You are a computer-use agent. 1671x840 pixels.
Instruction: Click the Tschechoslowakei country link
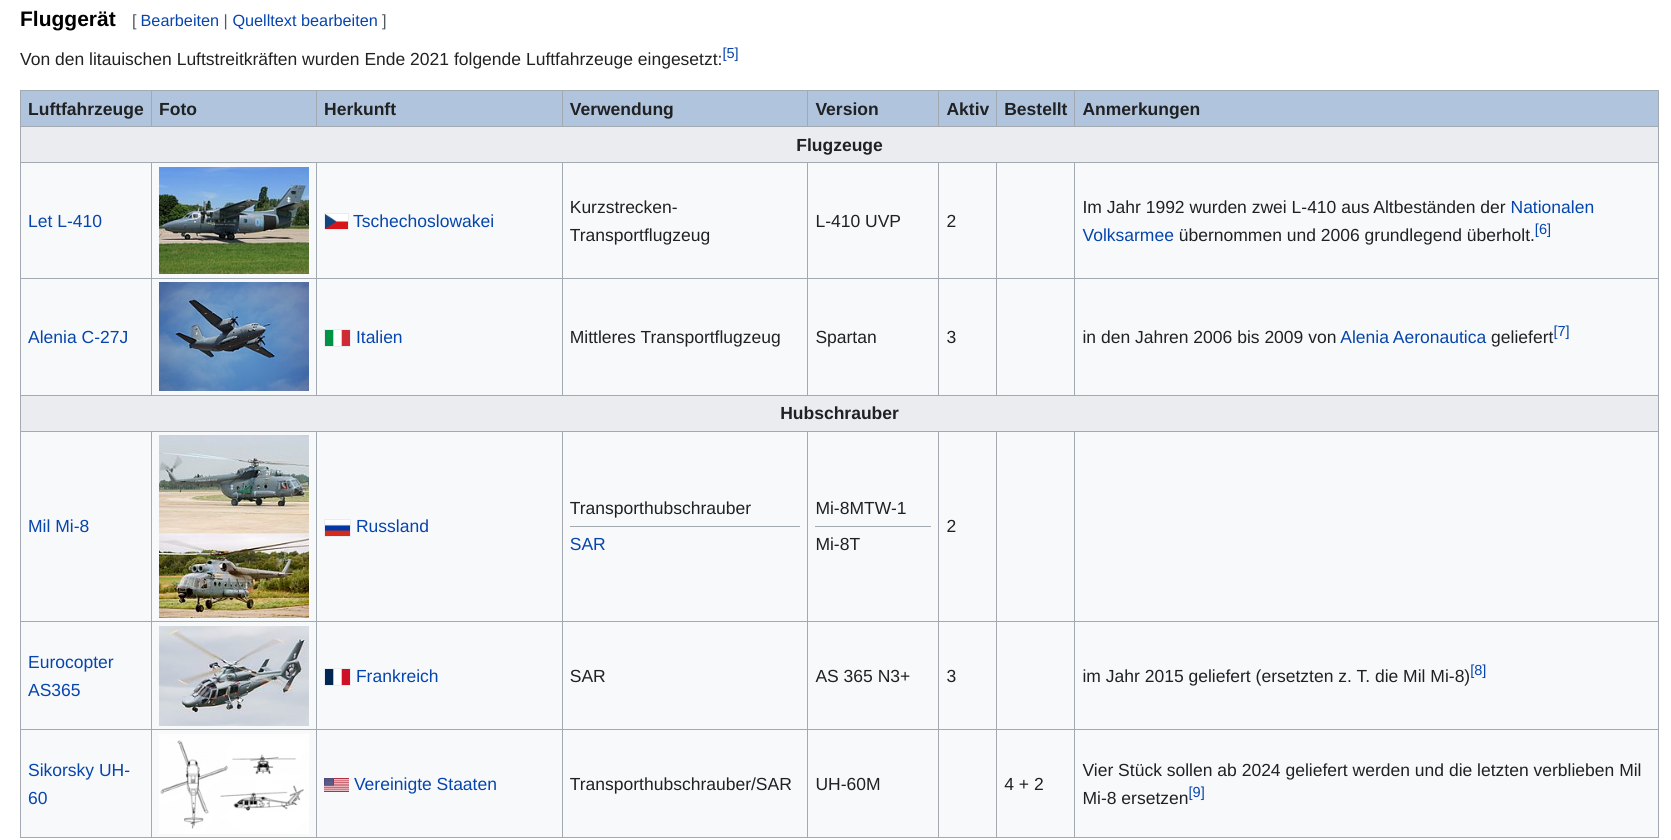423,221
